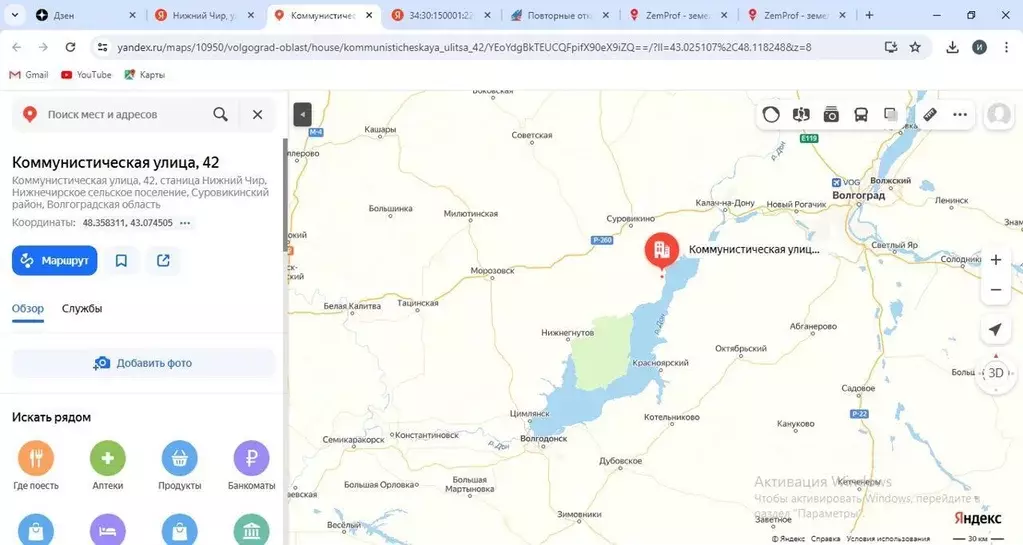Zoom in the map with plus button
1023x545 pixels.
click(995, 260)
